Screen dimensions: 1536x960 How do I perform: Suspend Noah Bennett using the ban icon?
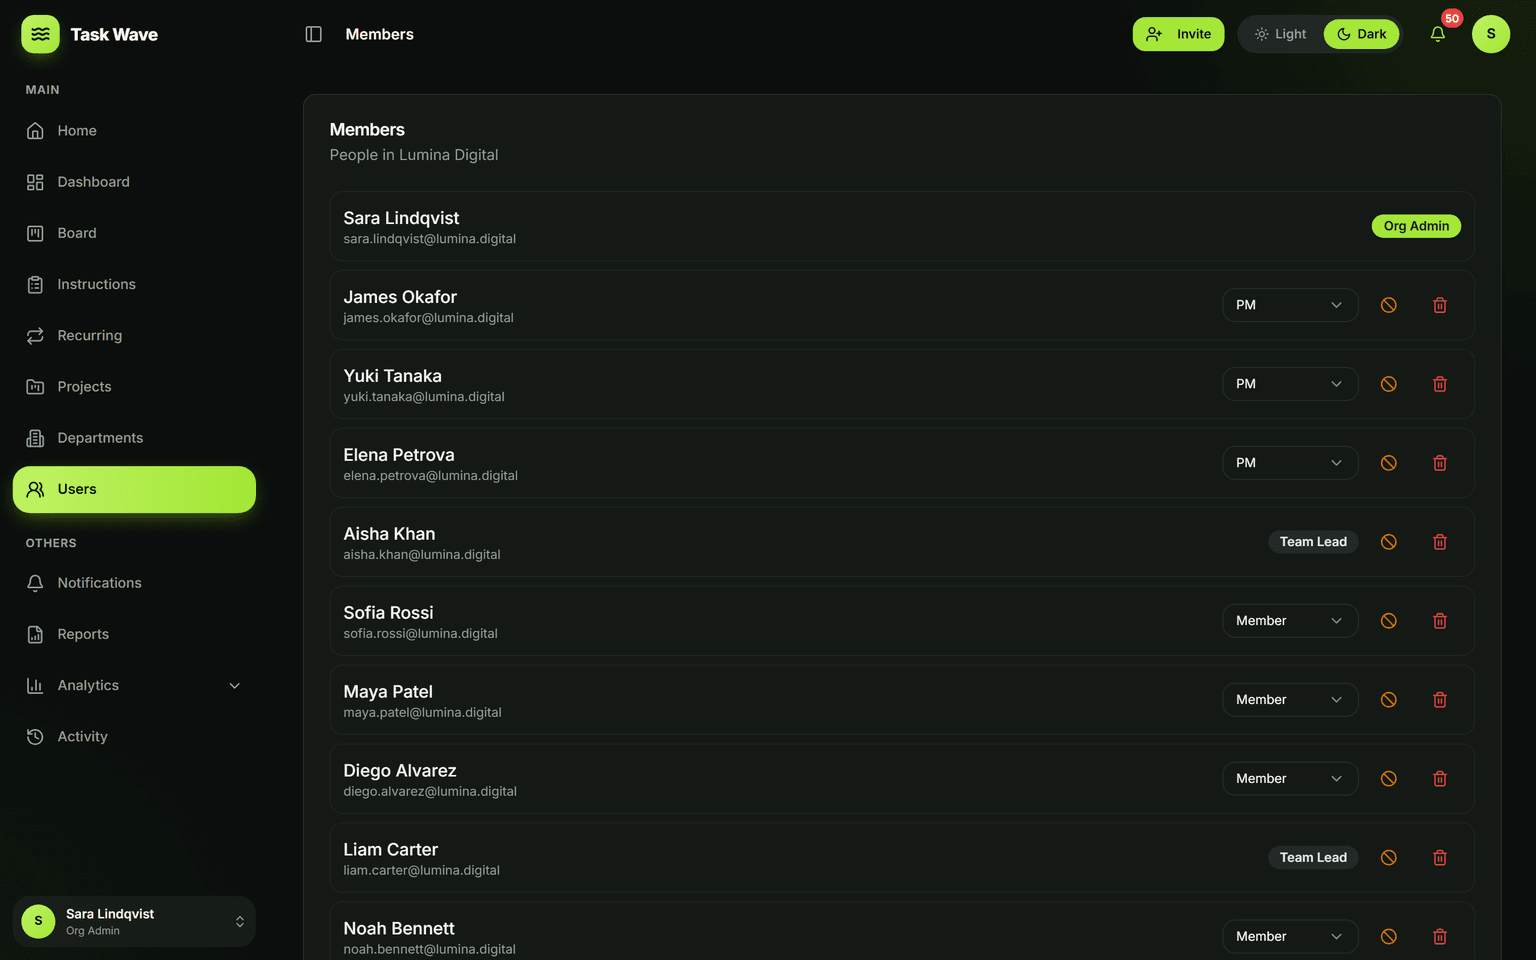1389,937
